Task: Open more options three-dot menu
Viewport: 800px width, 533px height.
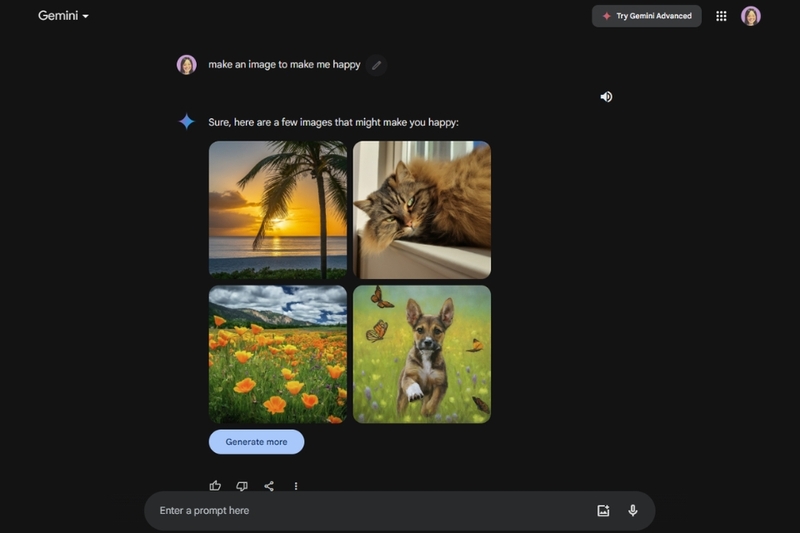Action: coord(296,486)
